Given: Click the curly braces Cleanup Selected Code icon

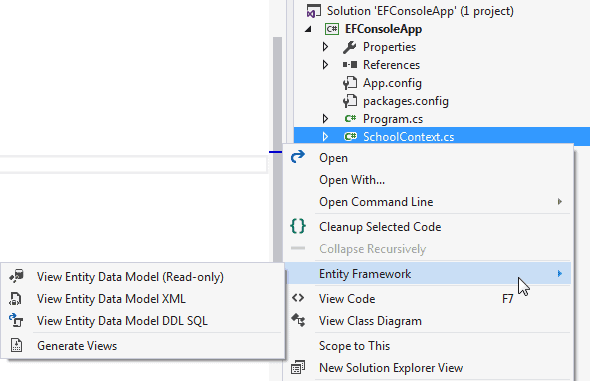Looking at the screenshot, I should 298,226.
